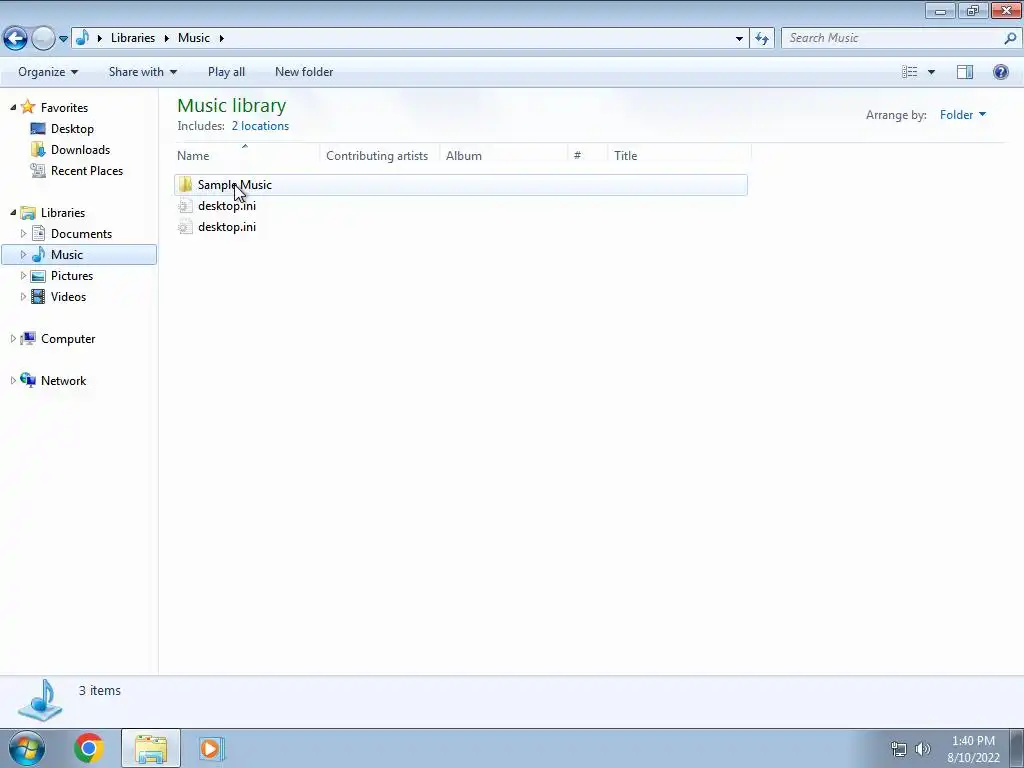1024x768 pixels.
Task: Sort by the # column header
Action: click(587, 155)
